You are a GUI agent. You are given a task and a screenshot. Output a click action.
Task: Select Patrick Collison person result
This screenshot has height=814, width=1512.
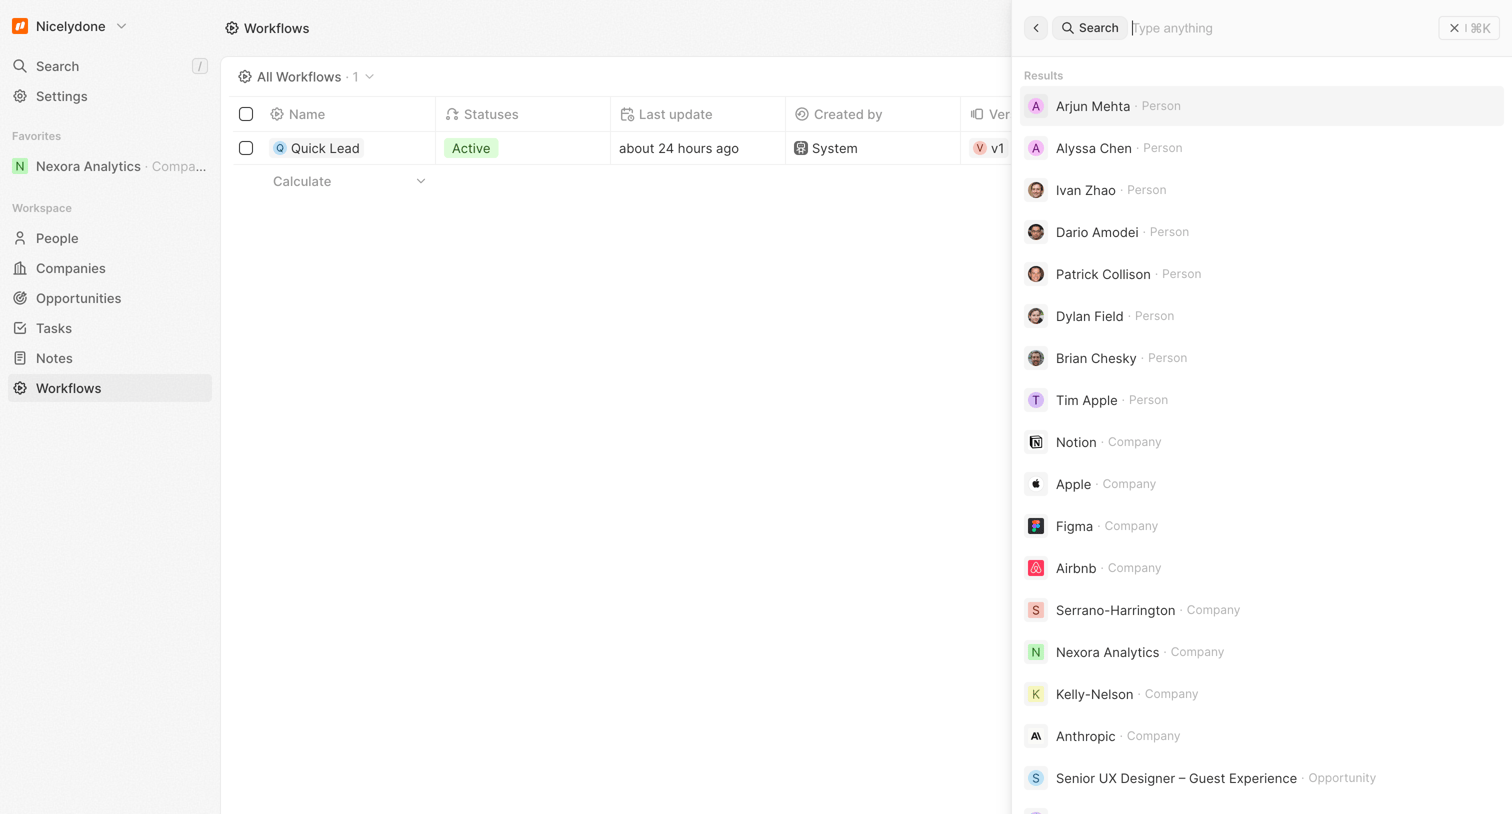click(1262, 274)
